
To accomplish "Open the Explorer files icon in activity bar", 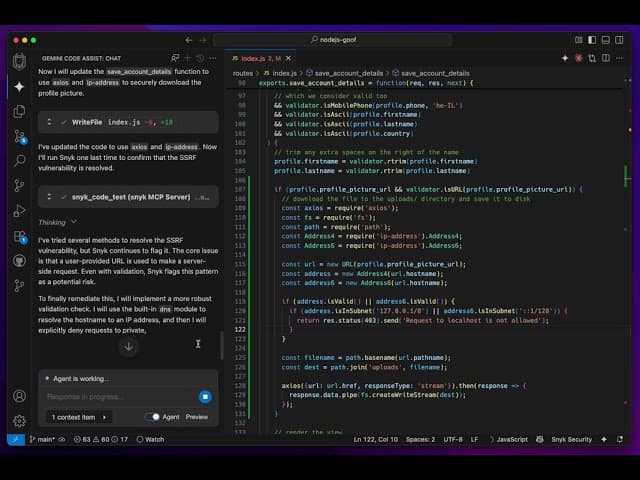I will pos(19,111).
